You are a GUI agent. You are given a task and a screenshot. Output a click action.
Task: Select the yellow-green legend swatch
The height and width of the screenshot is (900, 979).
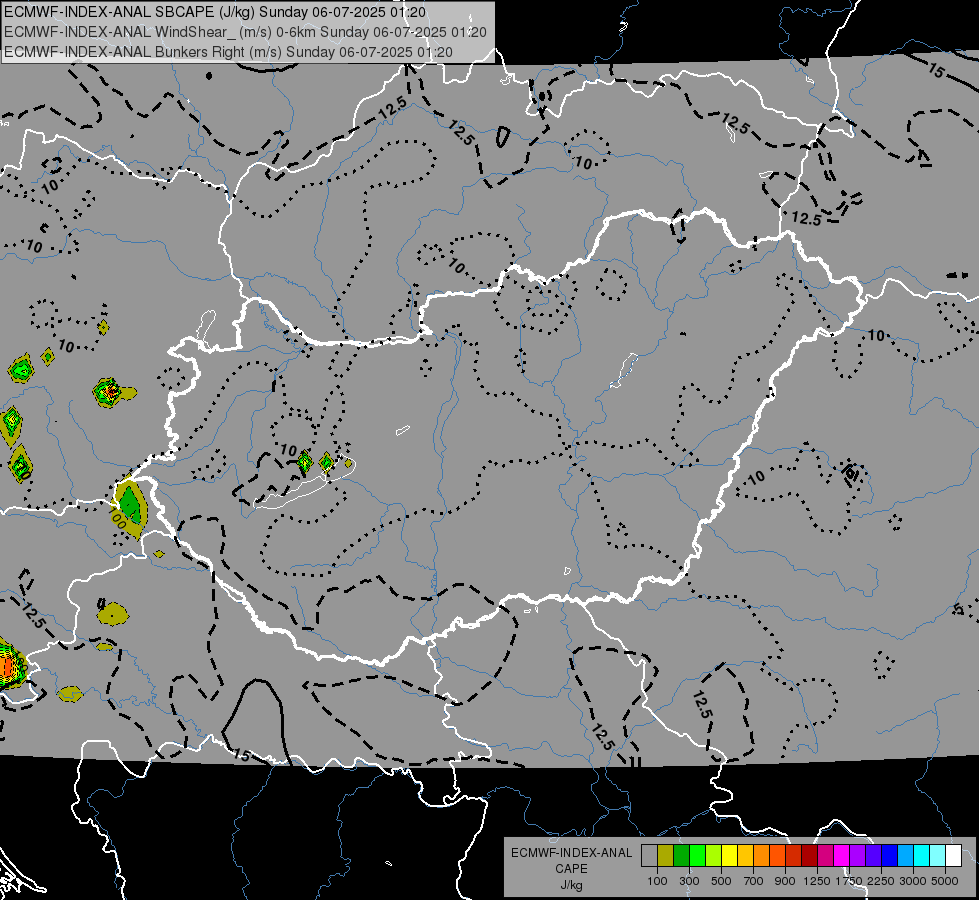[713, 855]
